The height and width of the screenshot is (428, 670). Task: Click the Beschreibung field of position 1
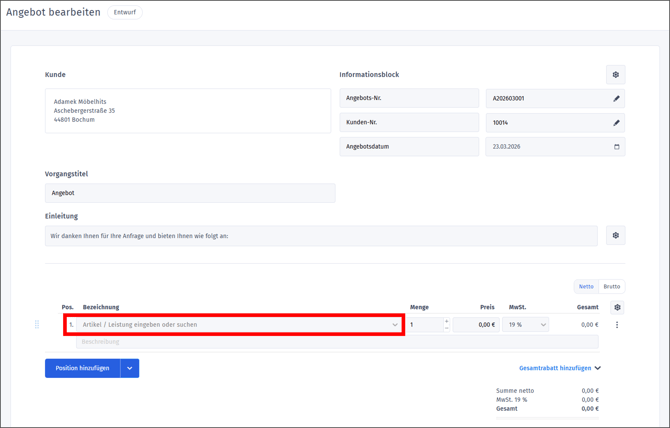pos(337,342)
